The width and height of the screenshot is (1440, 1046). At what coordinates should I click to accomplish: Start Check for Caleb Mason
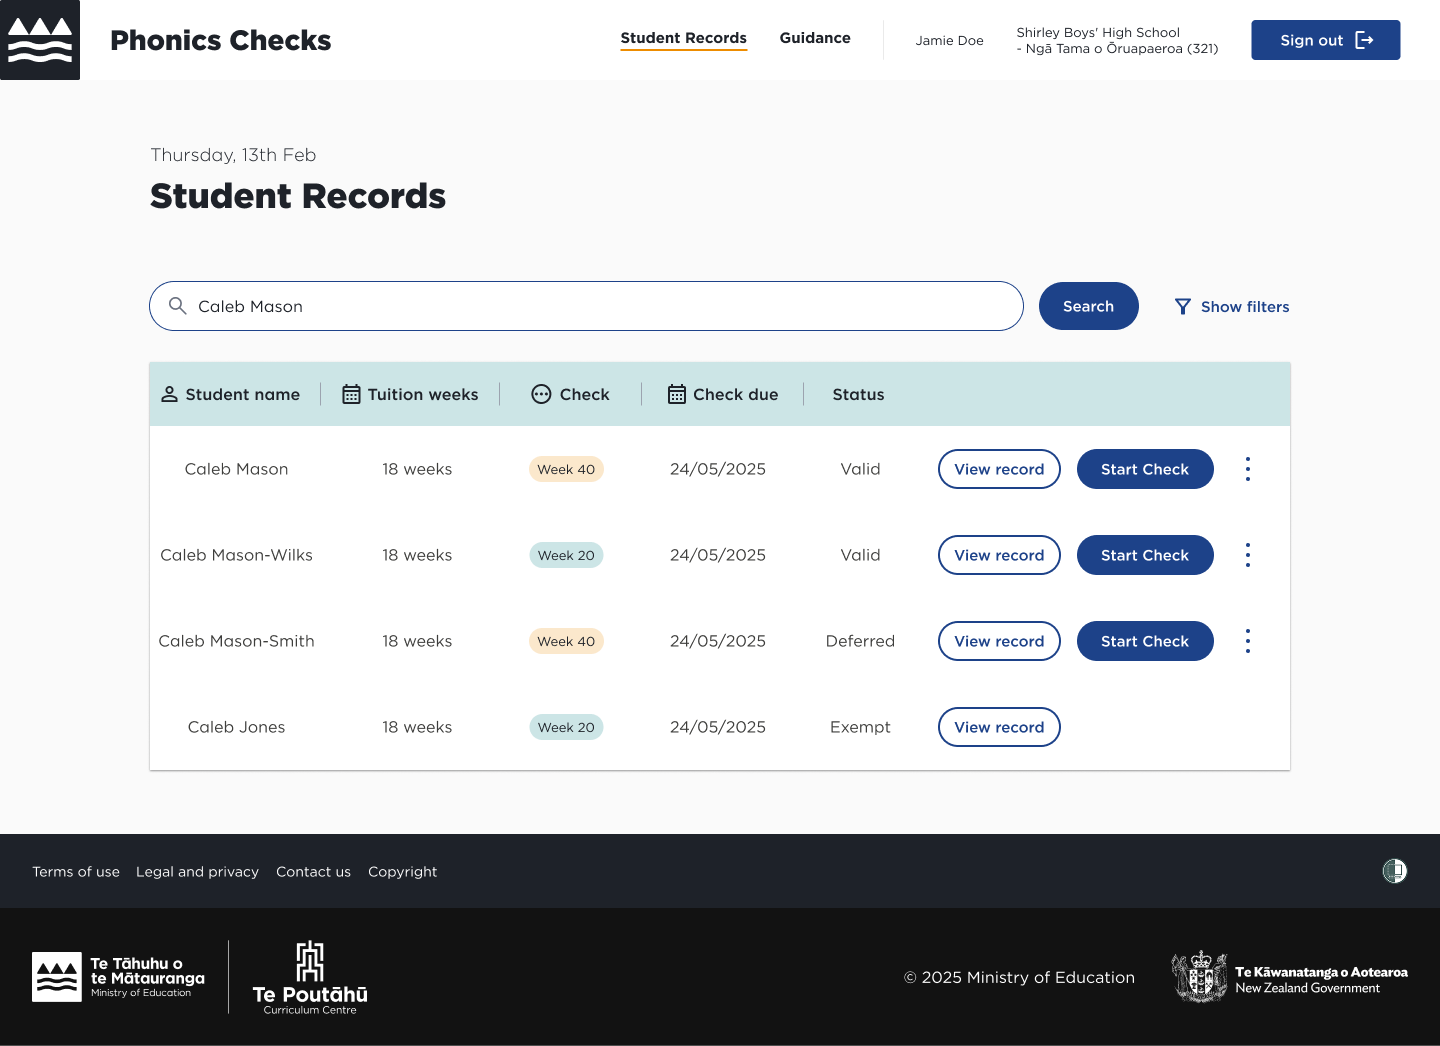(x=1144, y=469)
